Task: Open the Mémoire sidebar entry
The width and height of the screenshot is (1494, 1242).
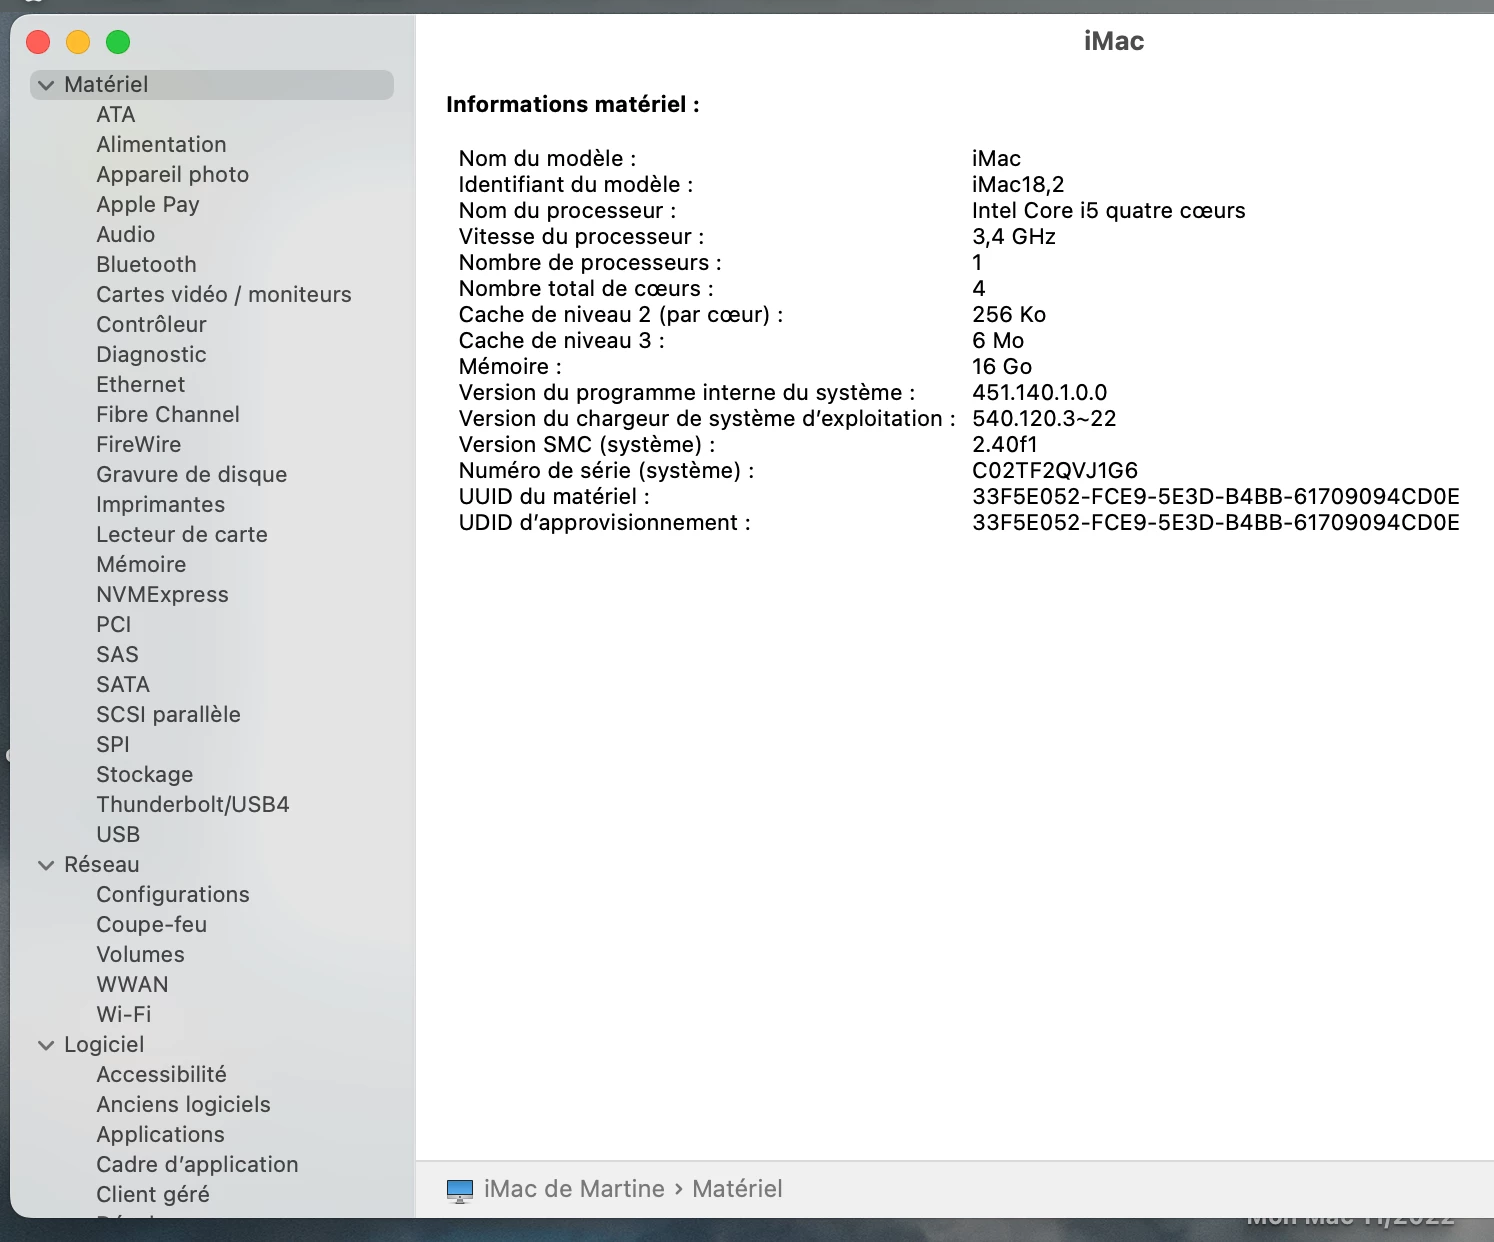Action: click(x=141, y=565)
